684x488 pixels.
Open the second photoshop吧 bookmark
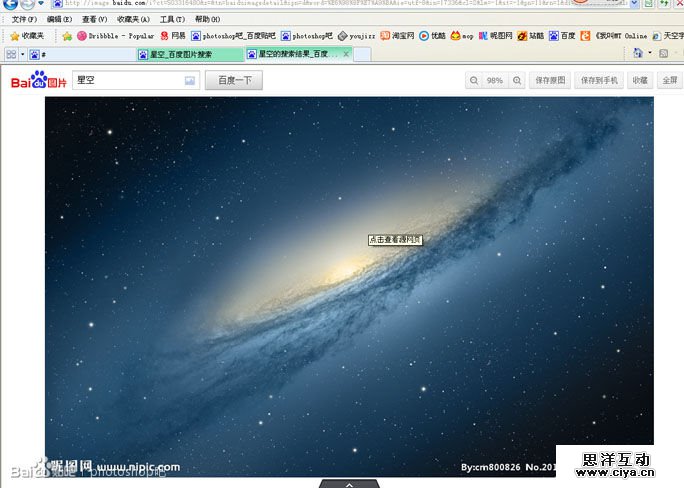307,36
